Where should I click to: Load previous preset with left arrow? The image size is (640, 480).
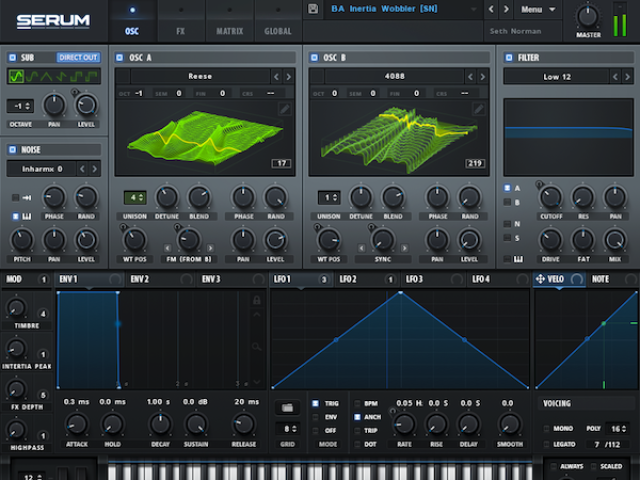[x=491, y=9]
